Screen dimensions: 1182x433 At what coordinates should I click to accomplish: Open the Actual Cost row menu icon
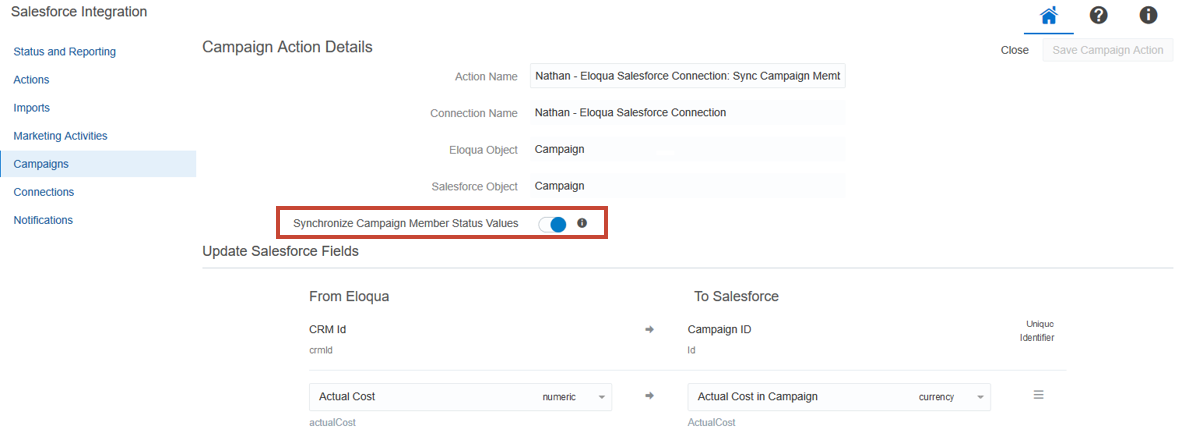(1038, 395)
